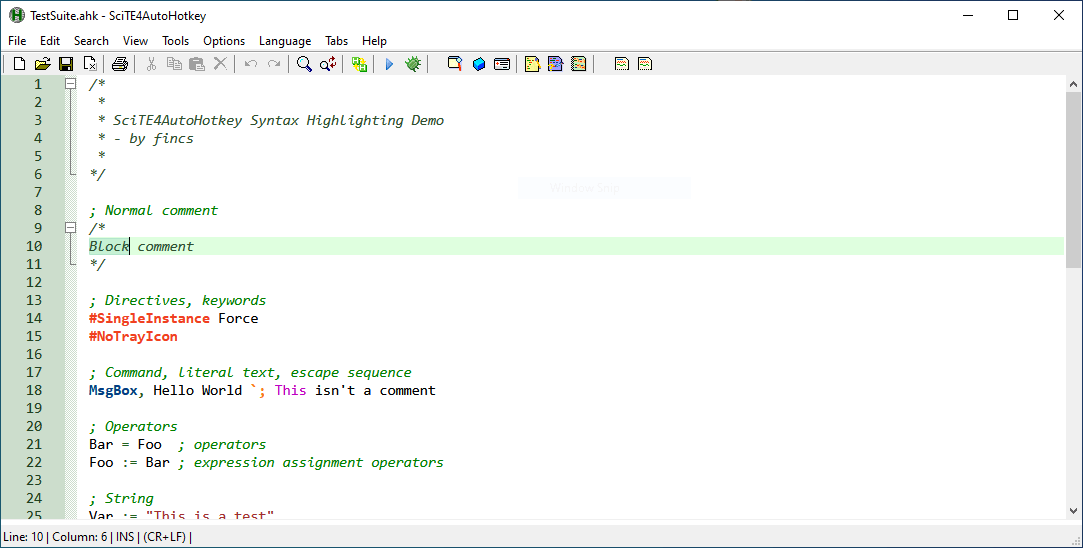
Task: Click the scrollbar down arrow
Action: point(1073,511)
